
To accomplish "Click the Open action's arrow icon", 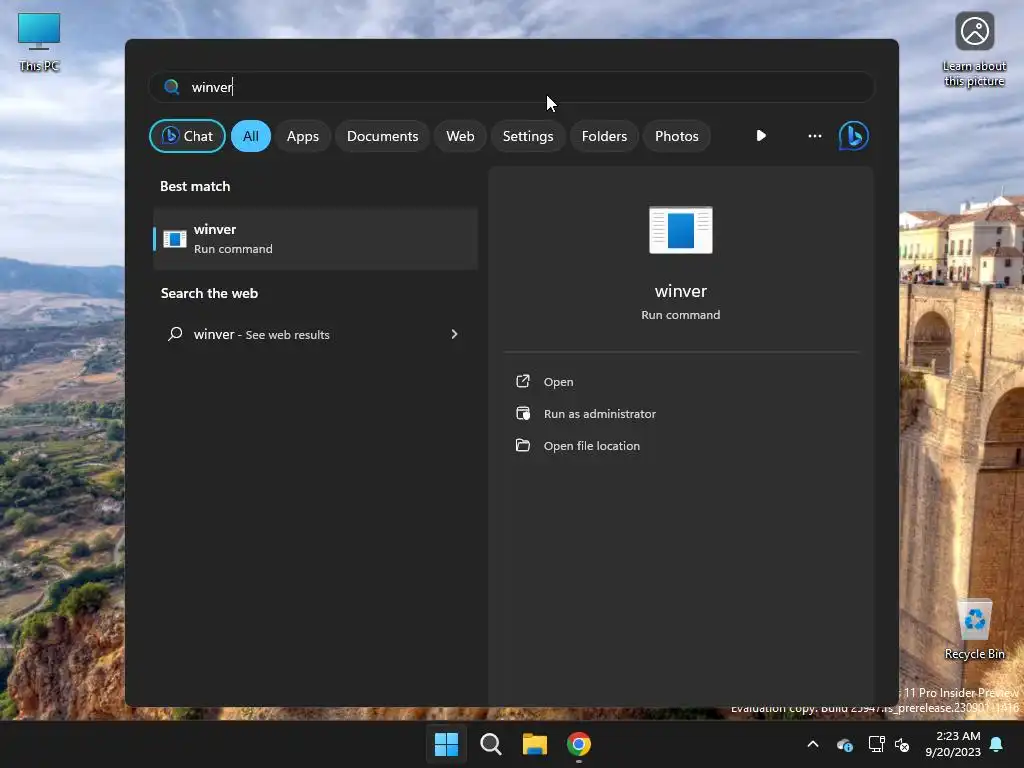I will click(523, 381).
